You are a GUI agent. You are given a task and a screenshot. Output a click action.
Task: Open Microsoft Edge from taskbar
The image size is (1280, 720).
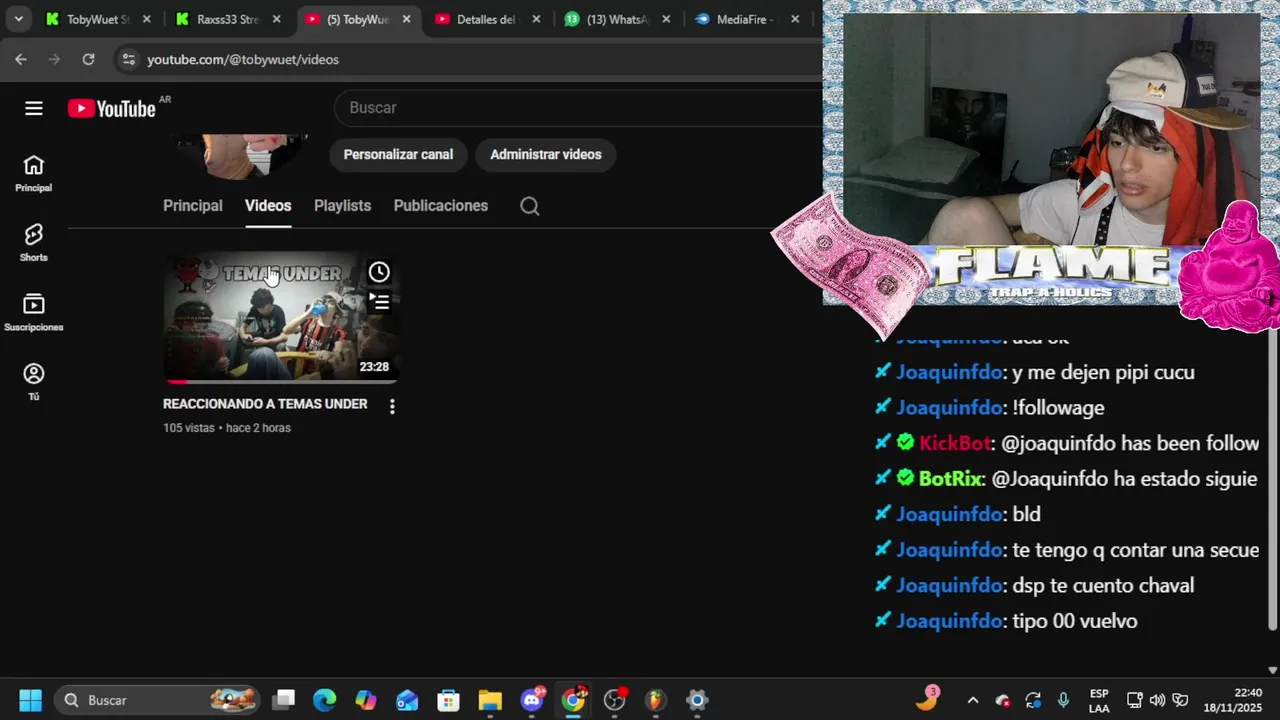[x=325, y=700]
